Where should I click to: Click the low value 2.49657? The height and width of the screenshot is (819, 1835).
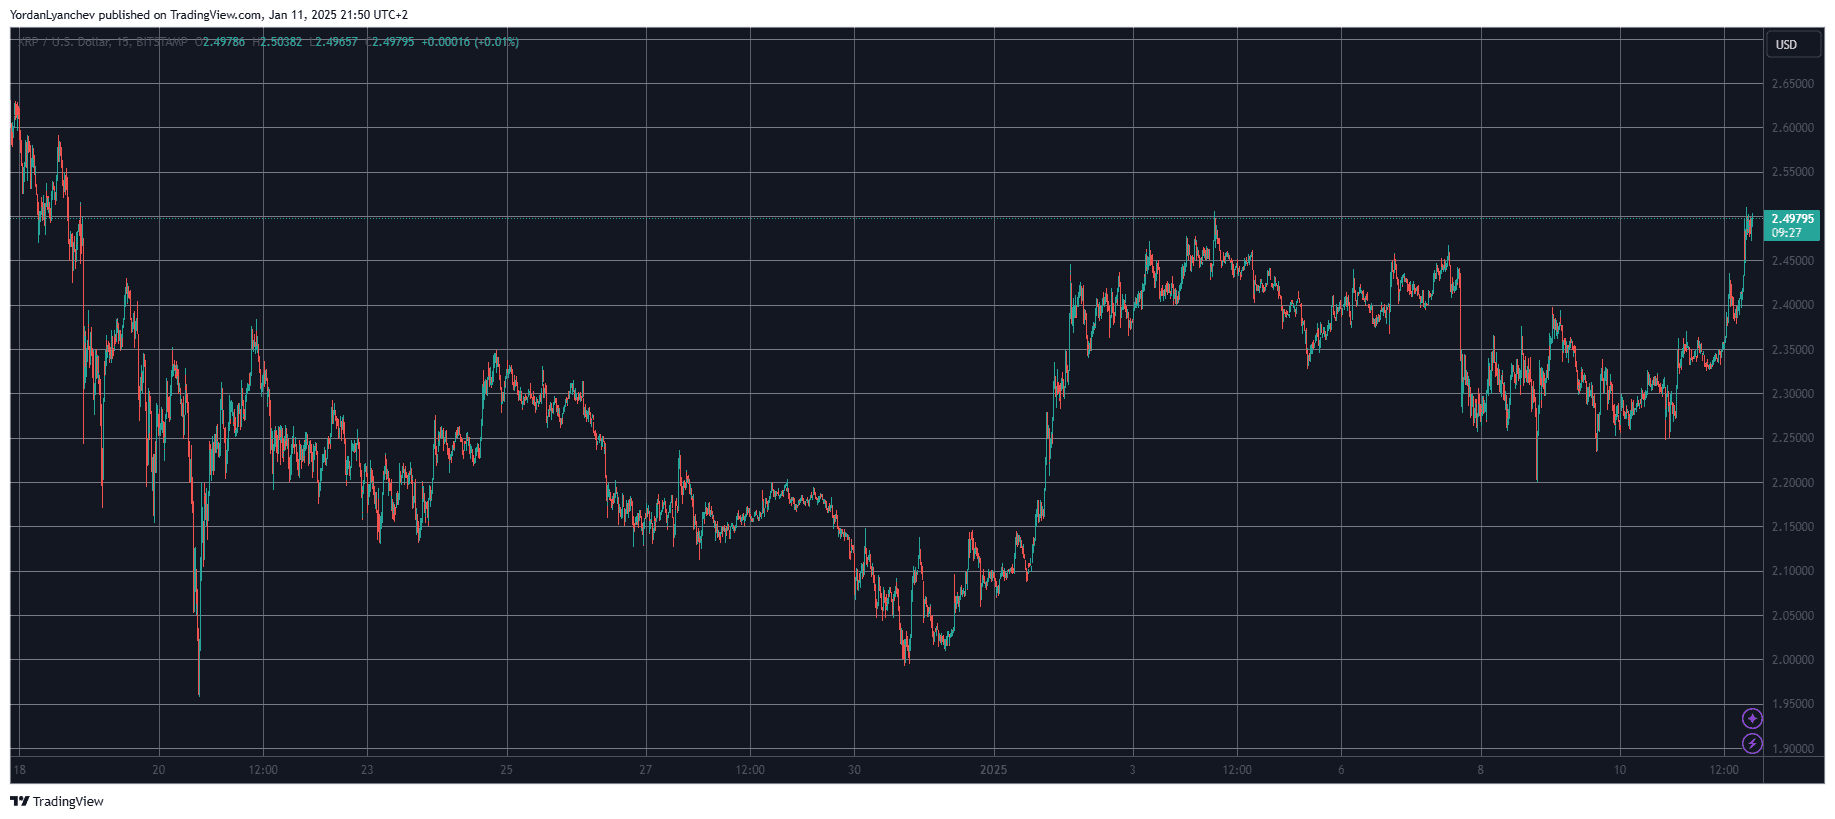pyautogui.click(x=336, y=42)
